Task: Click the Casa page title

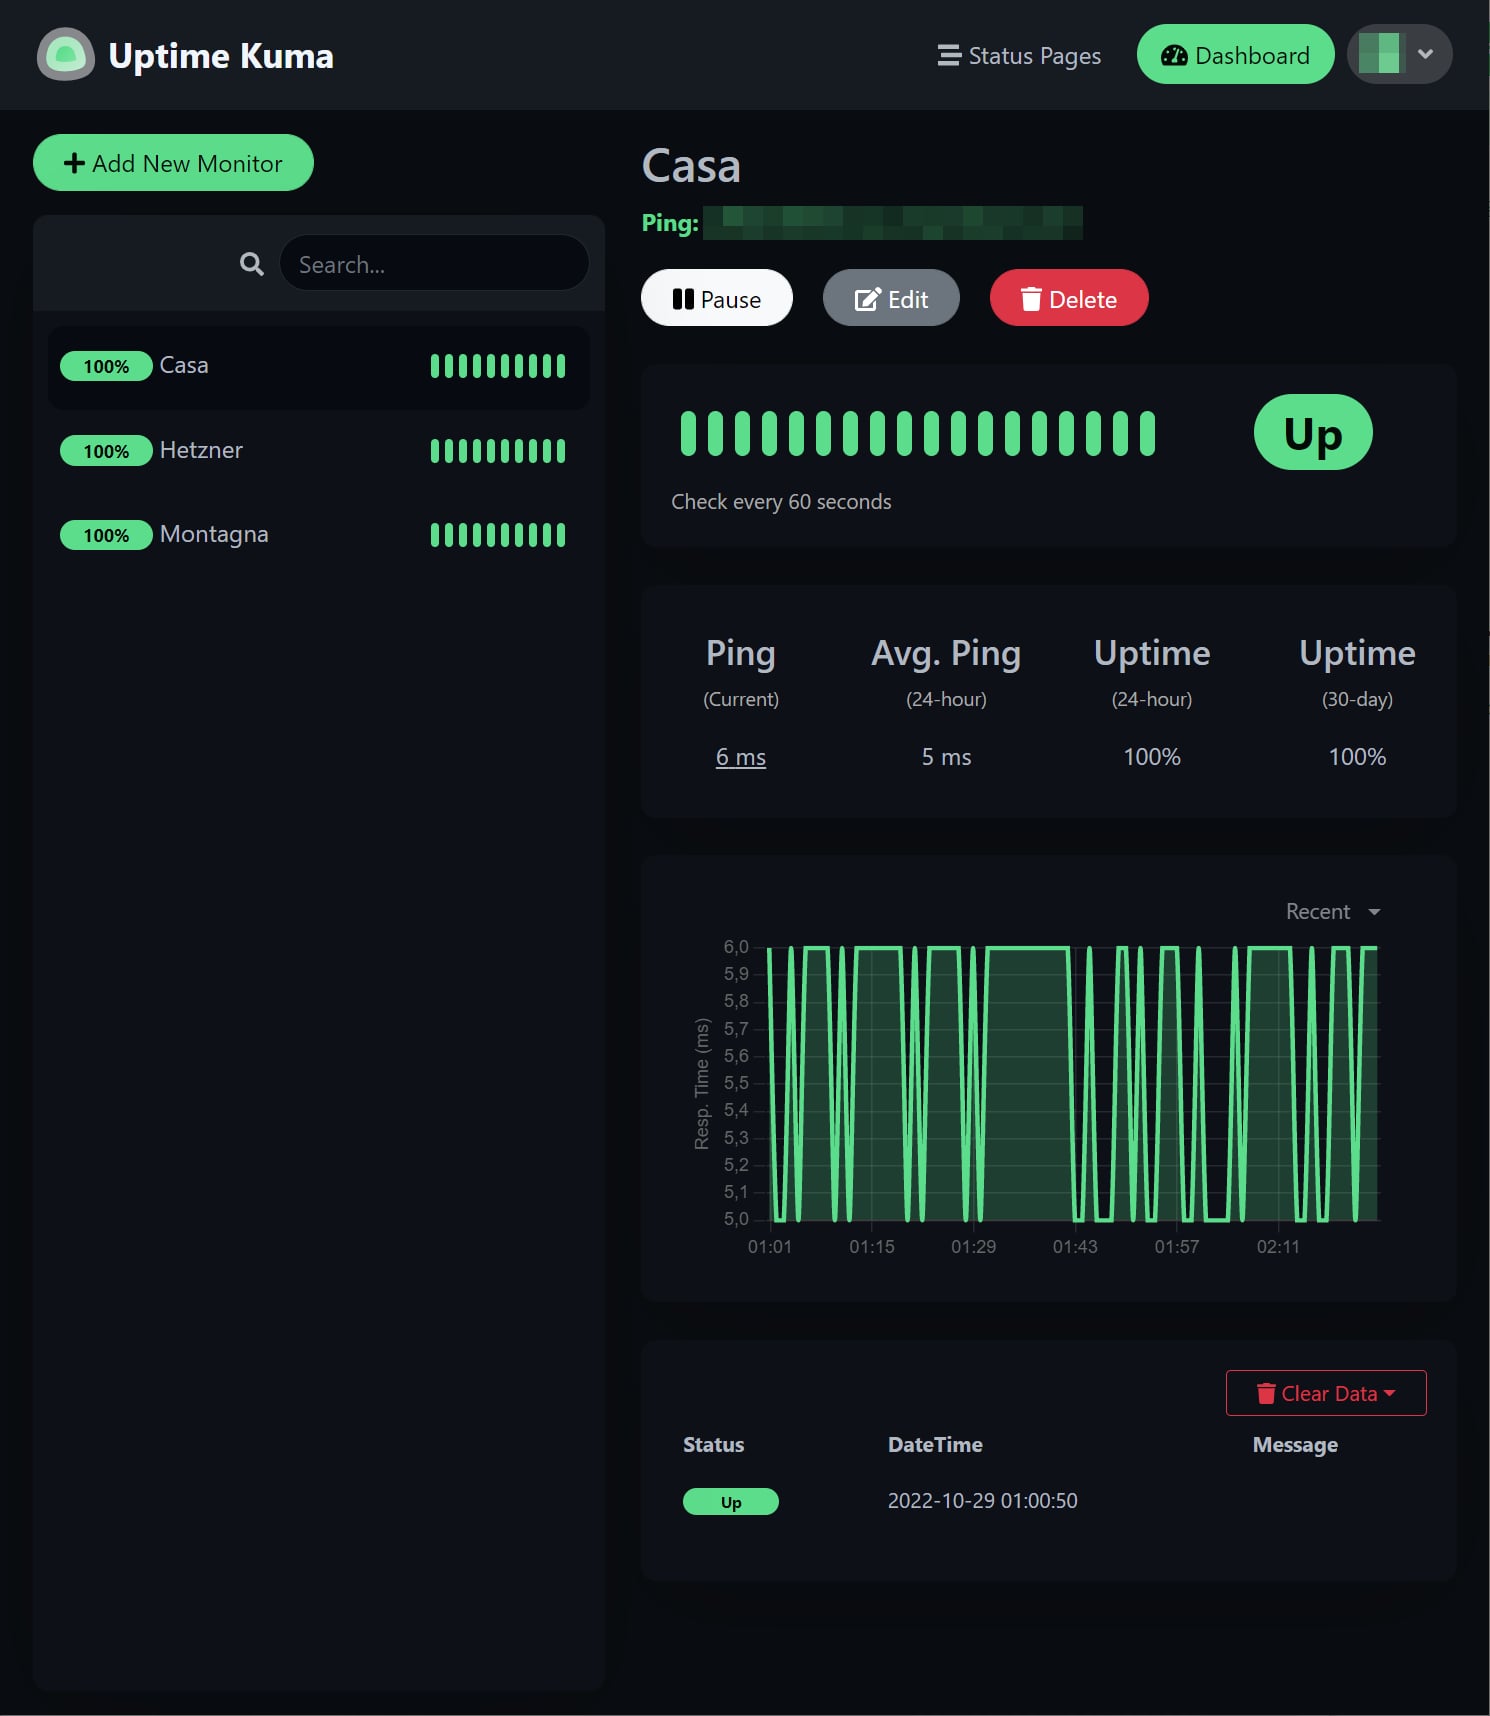Action: (x=691, y=166)
